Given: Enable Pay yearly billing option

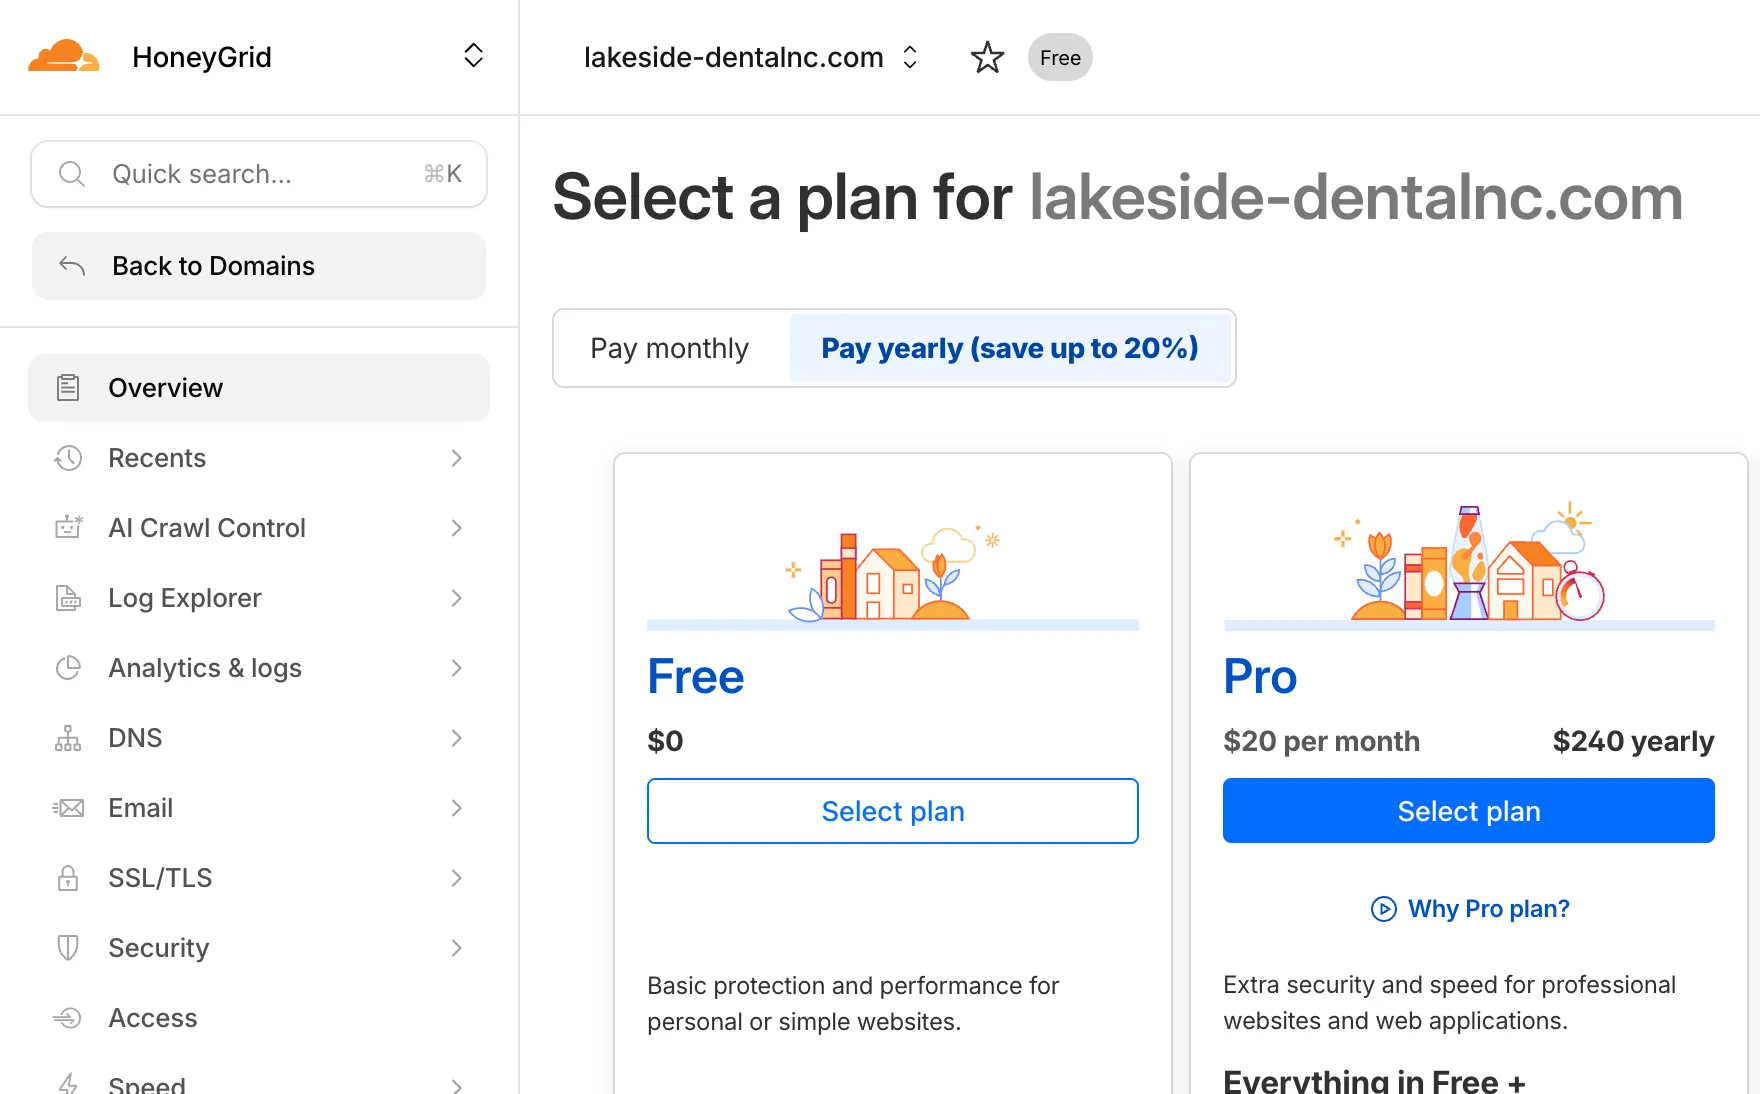Looking at the screenshot, I should click(x=1010, y=348).
